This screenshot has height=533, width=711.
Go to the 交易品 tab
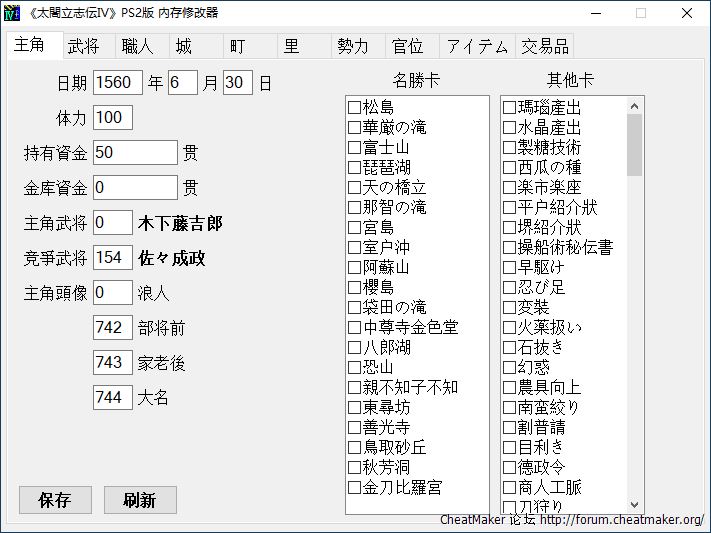(x=544, y=46)
